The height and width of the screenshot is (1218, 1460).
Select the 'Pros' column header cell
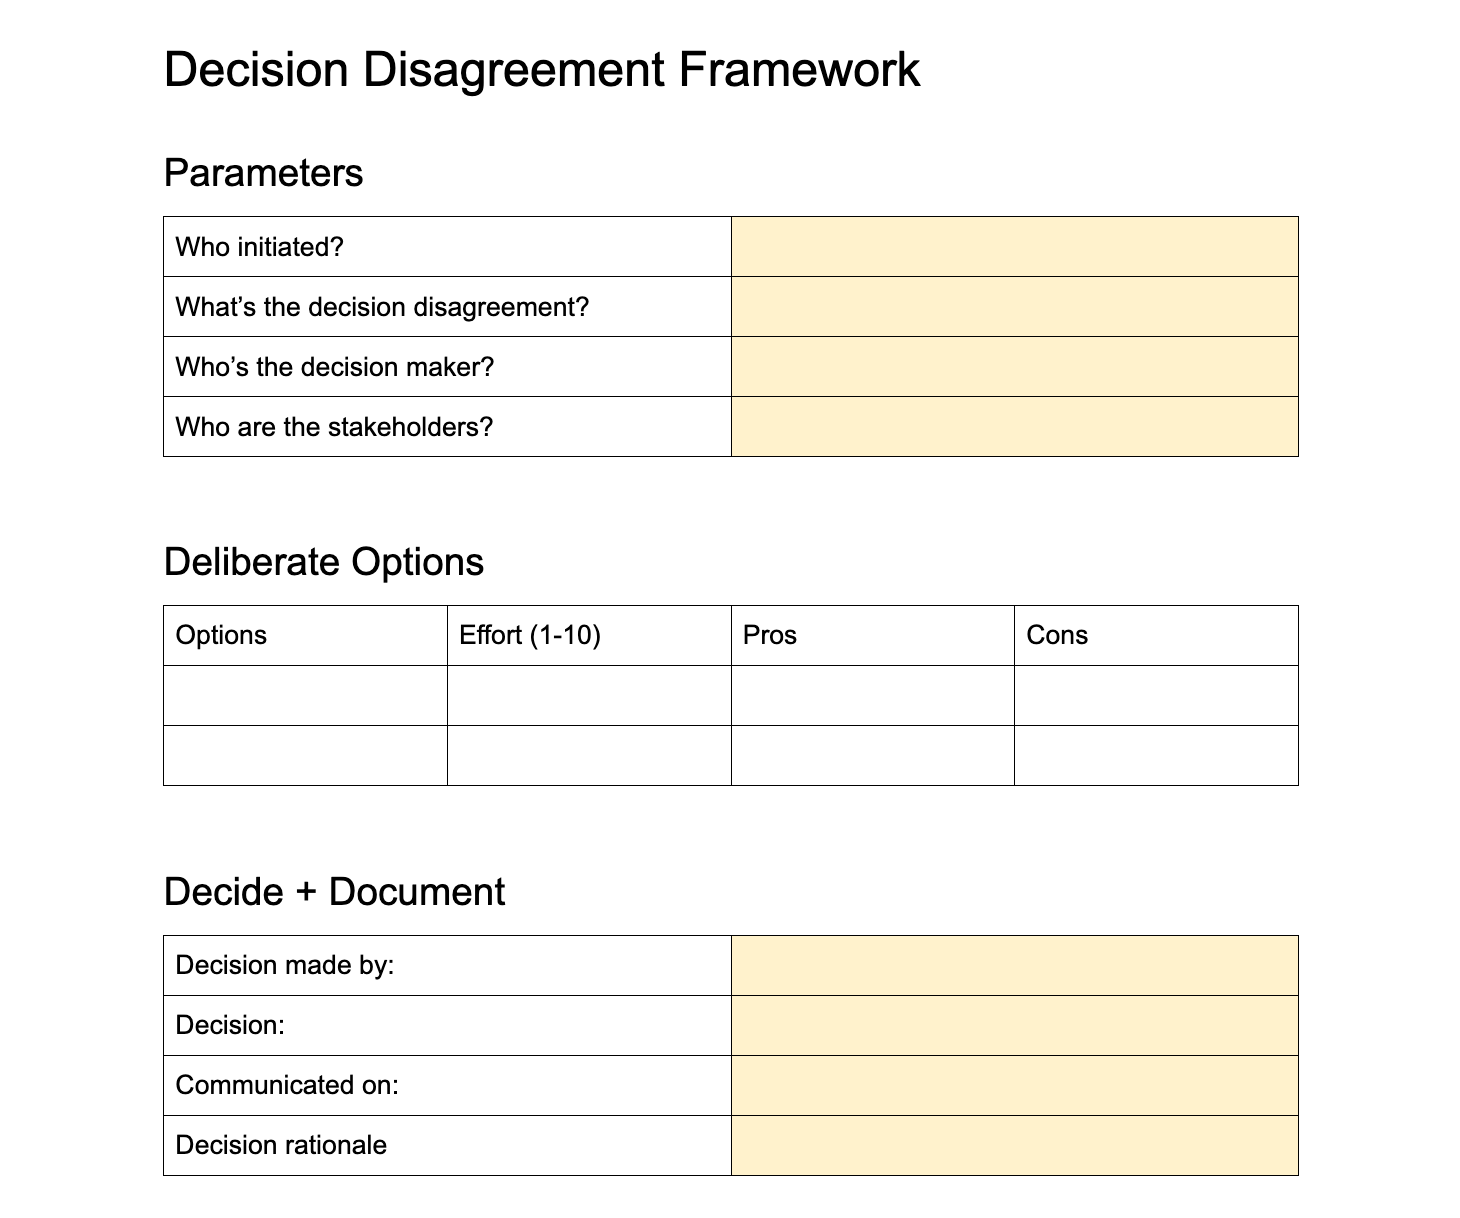click(873, 636)
